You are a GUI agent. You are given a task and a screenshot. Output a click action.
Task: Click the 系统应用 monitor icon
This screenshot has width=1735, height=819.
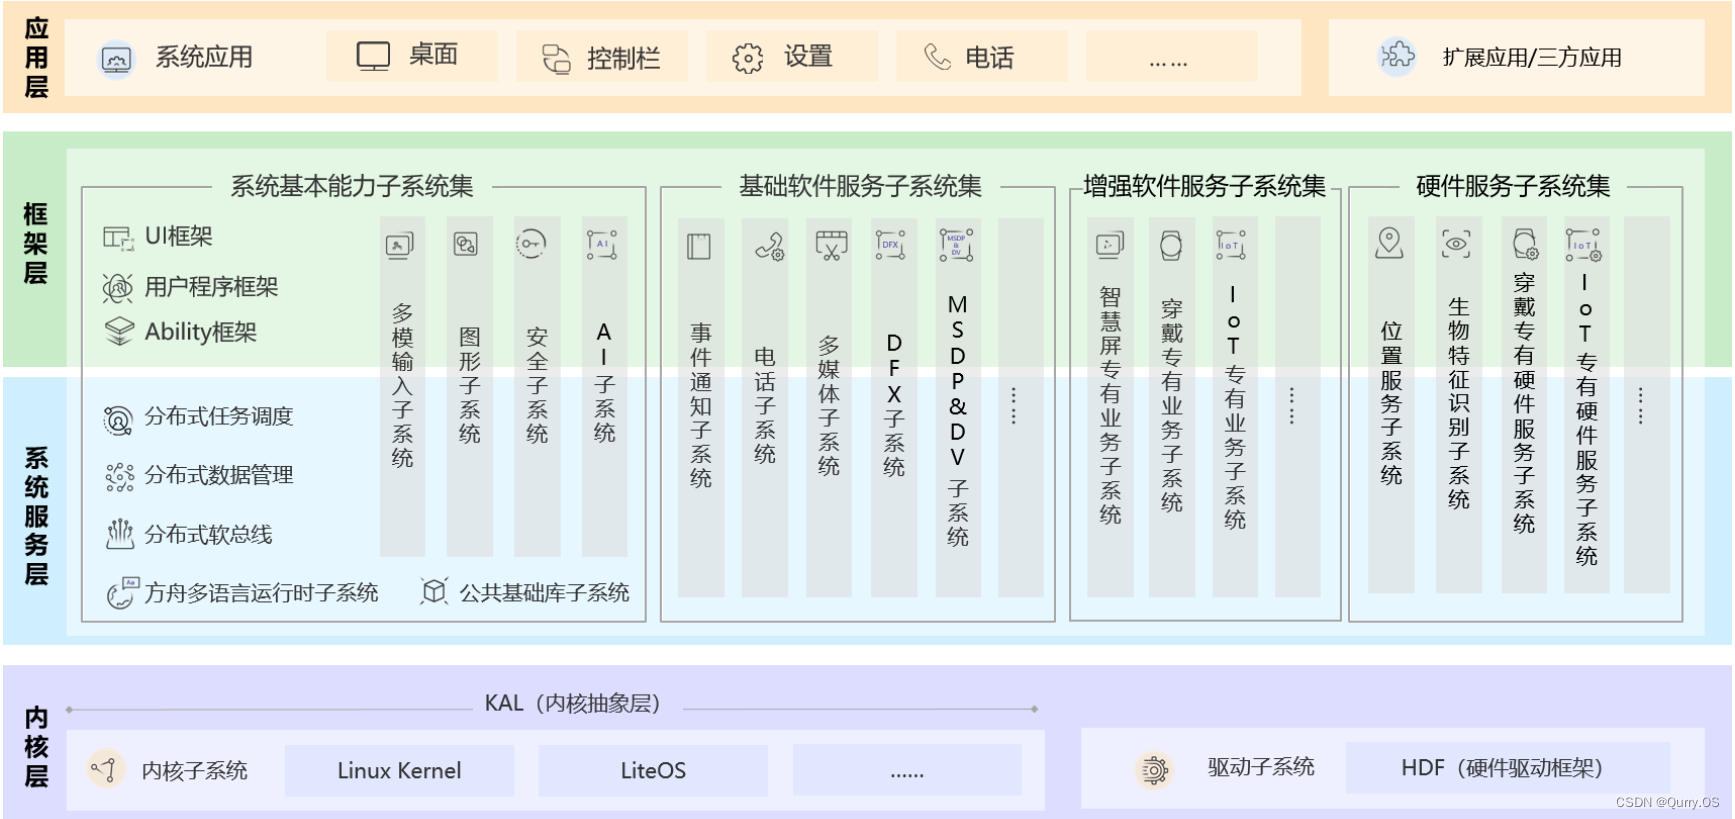[117, 60]
